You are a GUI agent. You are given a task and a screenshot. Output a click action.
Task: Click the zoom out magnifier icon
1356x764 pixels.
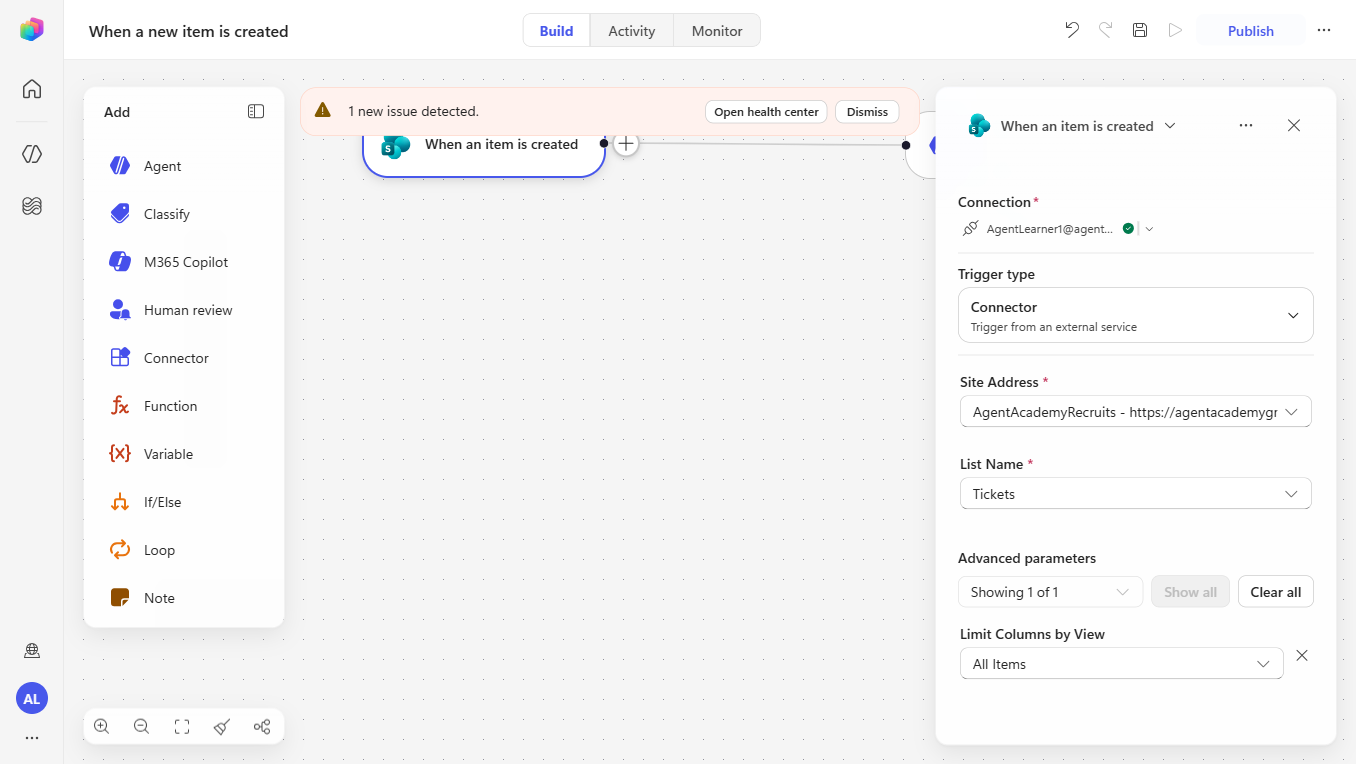pos(141,727)
